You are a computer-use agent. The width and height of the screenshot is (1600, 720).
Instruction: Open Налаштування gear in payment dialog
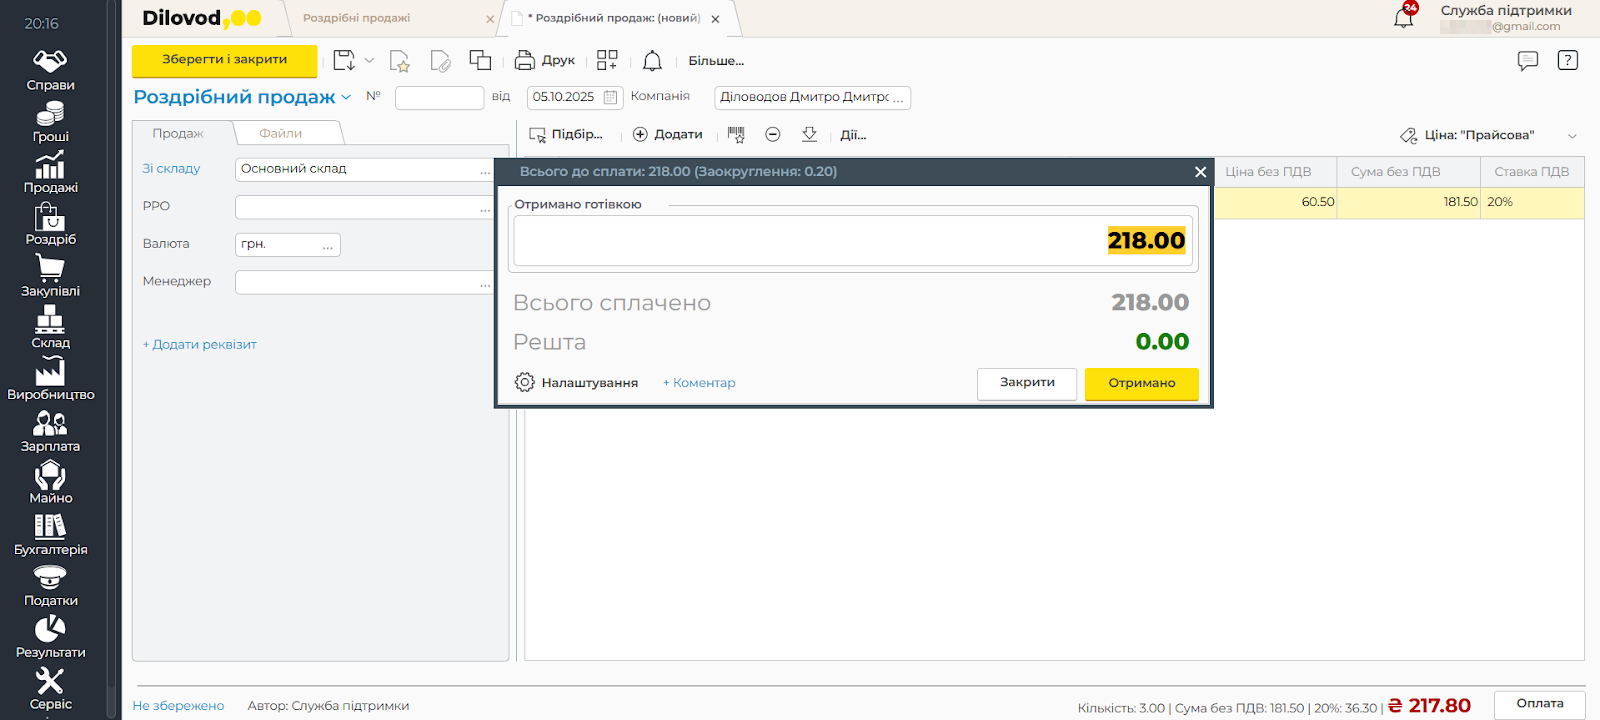click(x=525, y=383)
